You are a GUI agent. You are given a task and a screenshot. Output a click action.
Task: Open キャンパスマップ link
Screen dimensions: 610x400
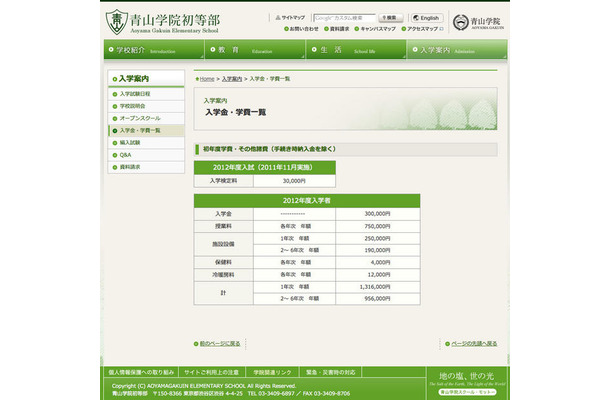[x=375, y=29]
